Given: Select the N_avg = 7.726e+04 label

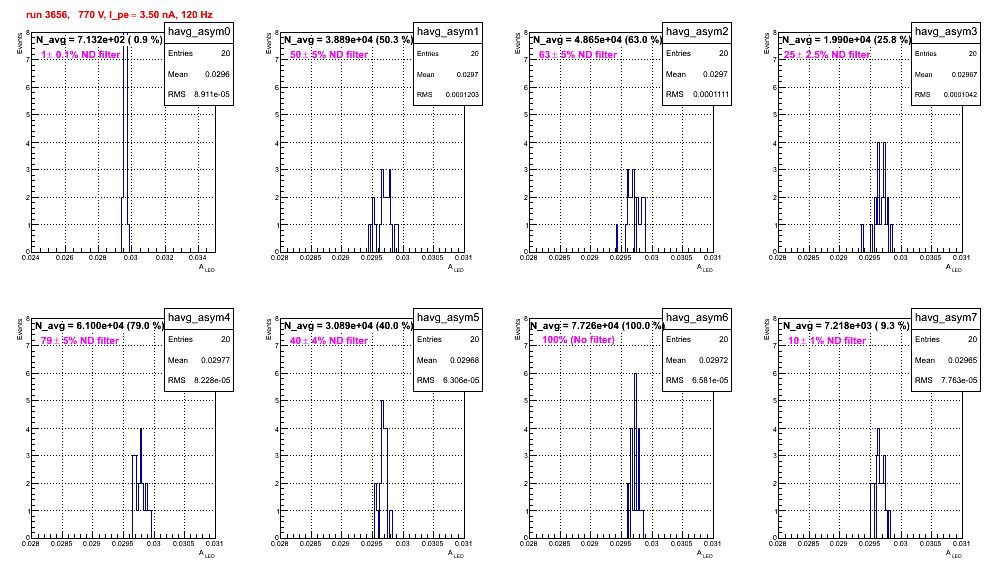Looking at the screenshot, I should (597, 326).
